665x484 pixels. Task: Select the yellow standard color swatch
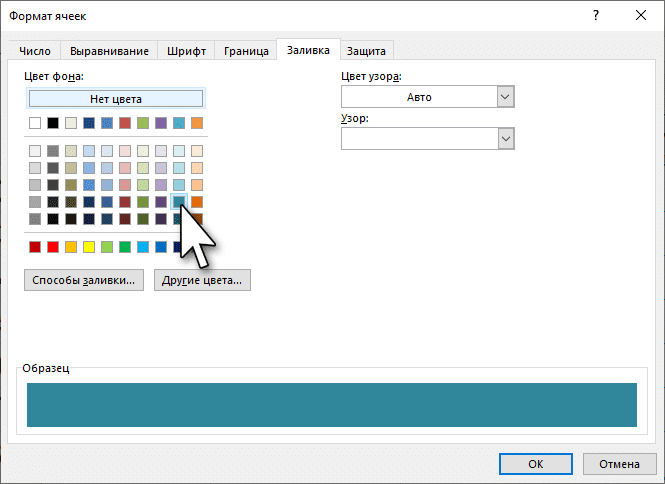click(89, 247)
